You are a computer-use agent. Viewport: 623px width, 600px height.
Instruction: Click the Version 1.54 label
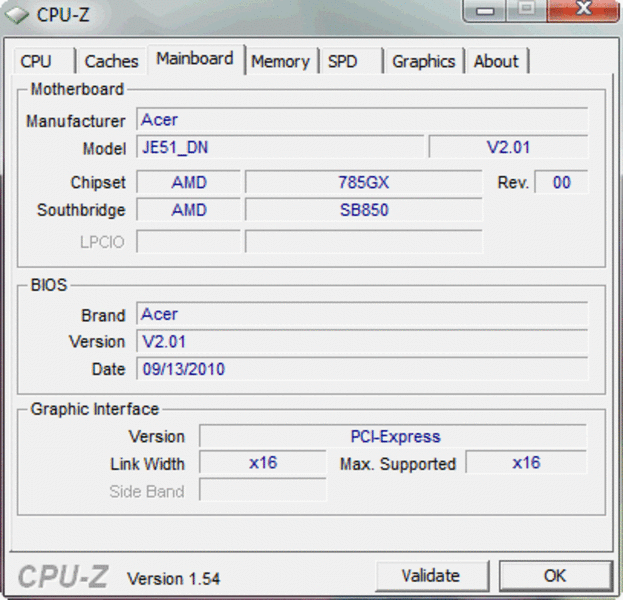(174, 579)
